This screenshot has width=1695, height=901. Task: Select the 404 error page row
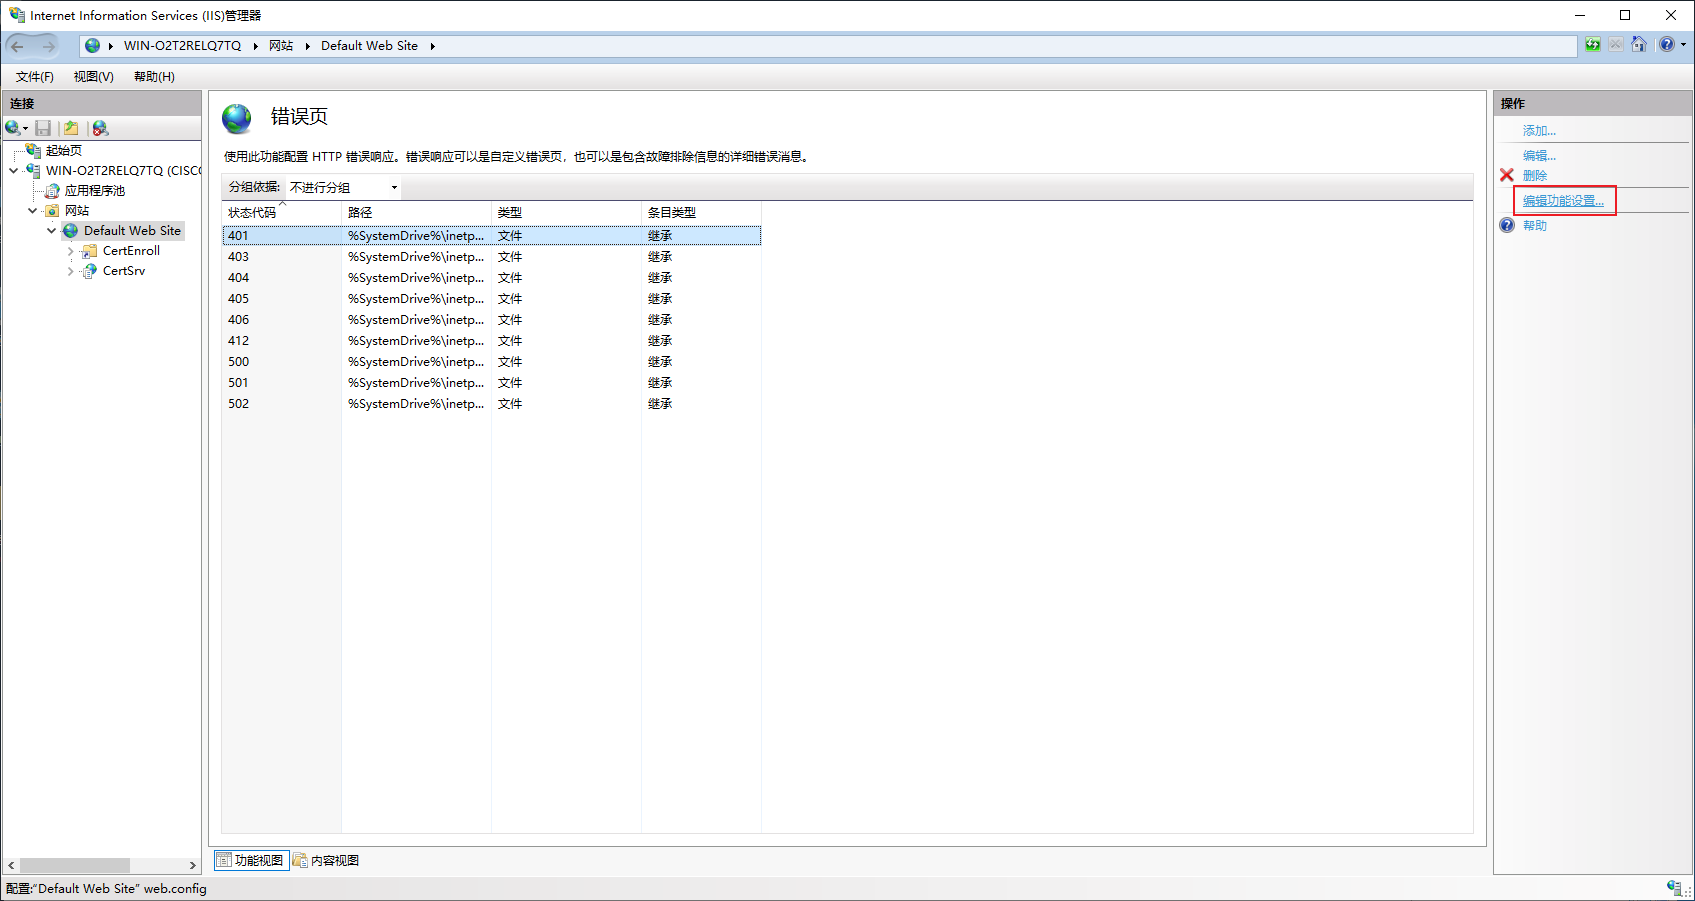tap(491, 278)
